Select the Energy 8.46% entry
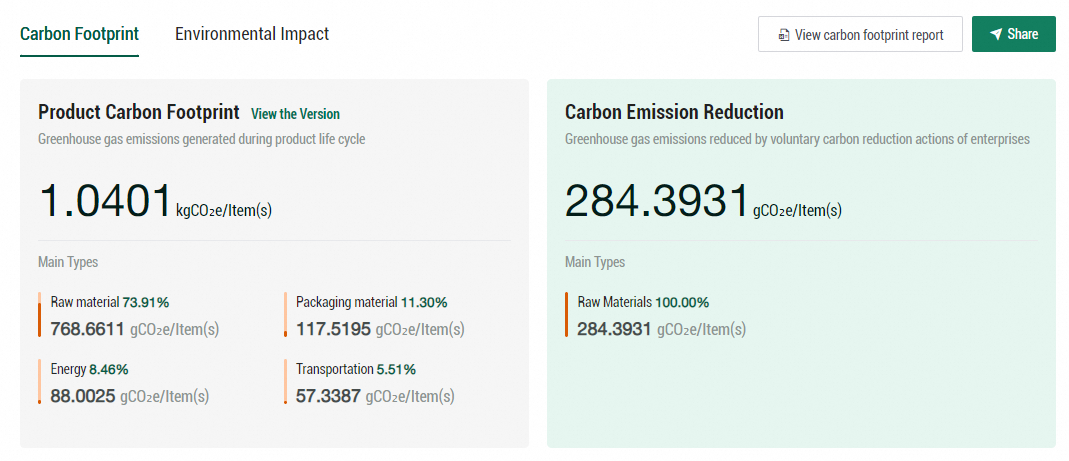 pos(89,369)
